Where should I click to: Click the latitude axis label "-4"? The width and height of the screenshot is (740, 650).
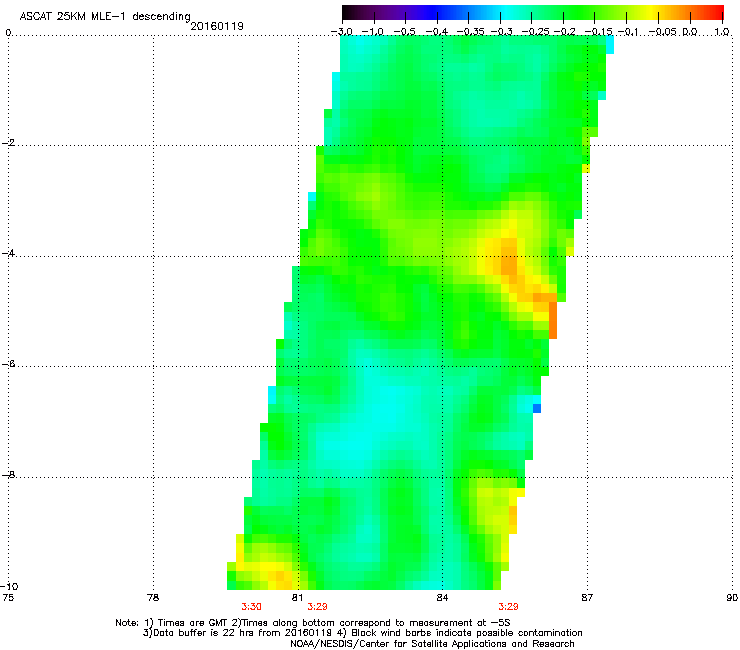pyautogui.click(x=8, y=253)
